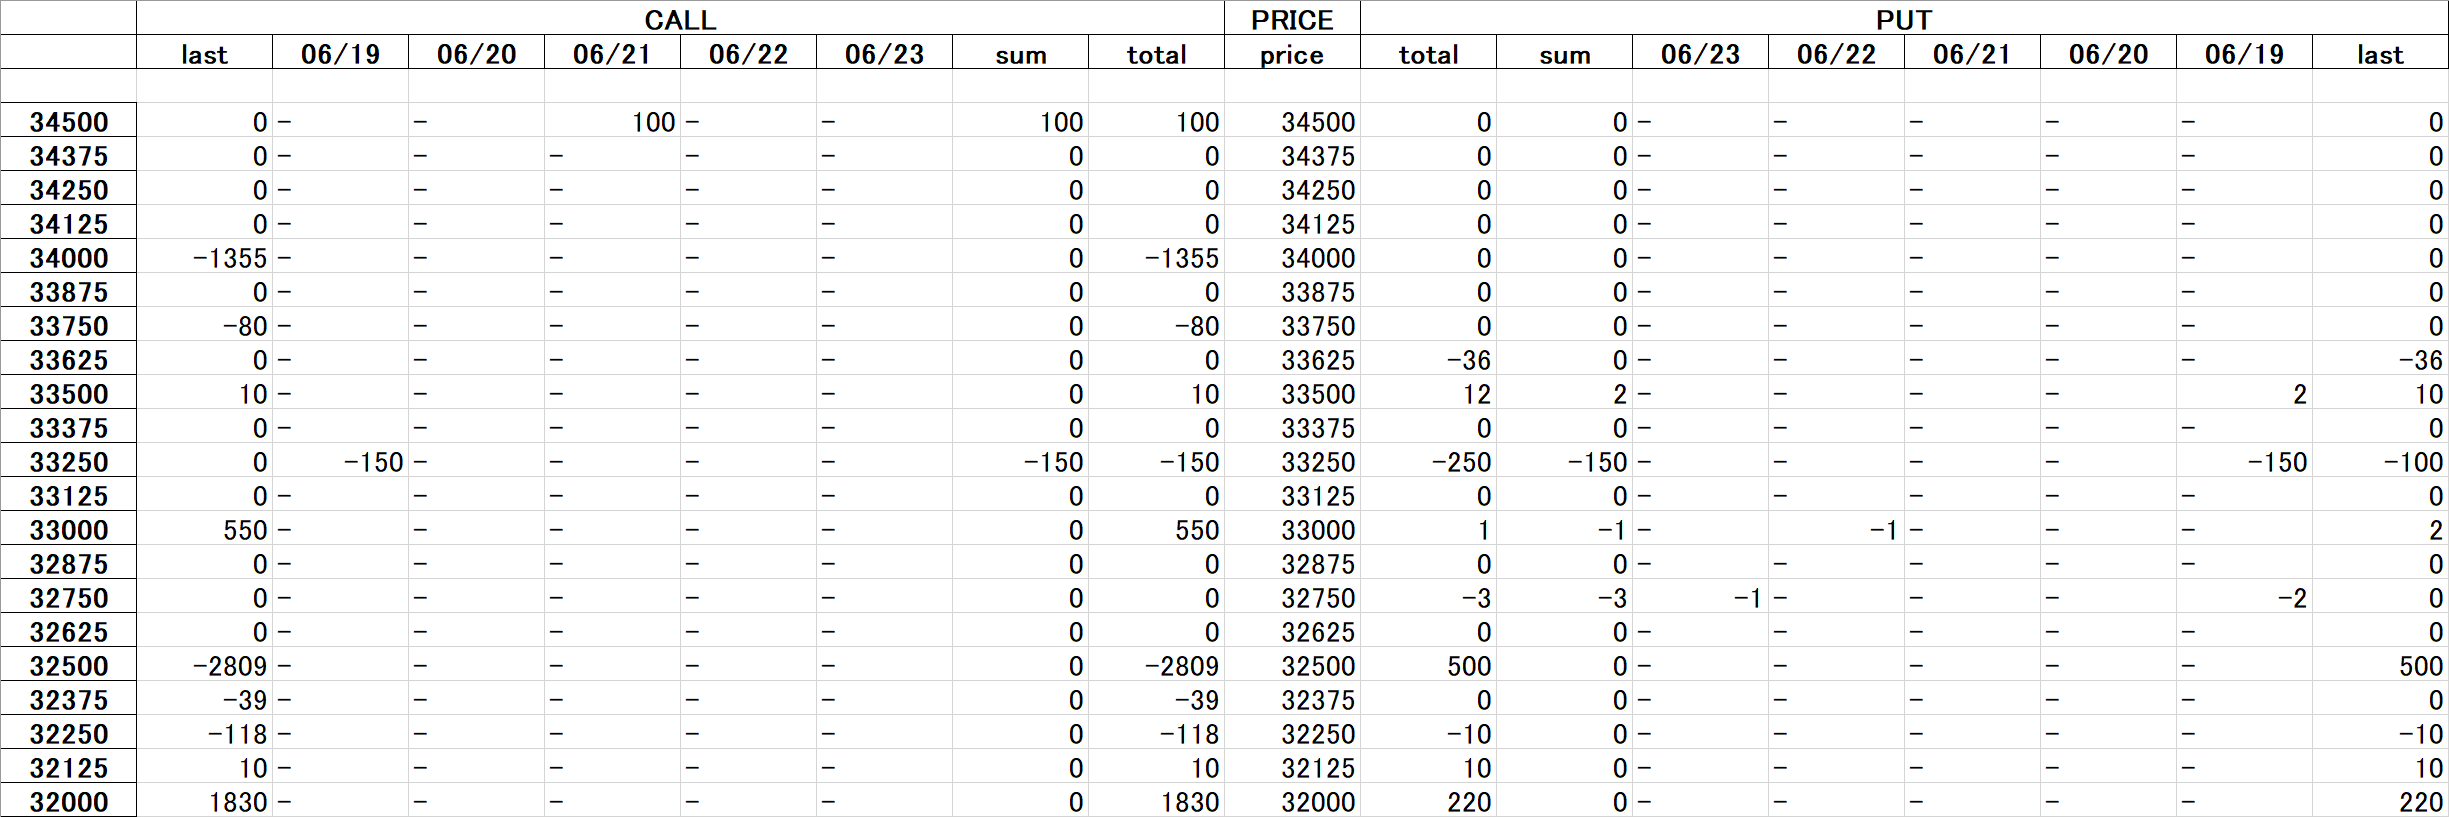Viewport: 2449px width, 817px height.
Task: Click CALL sum value 100 in row 34500
Action: pos(1020,122)
